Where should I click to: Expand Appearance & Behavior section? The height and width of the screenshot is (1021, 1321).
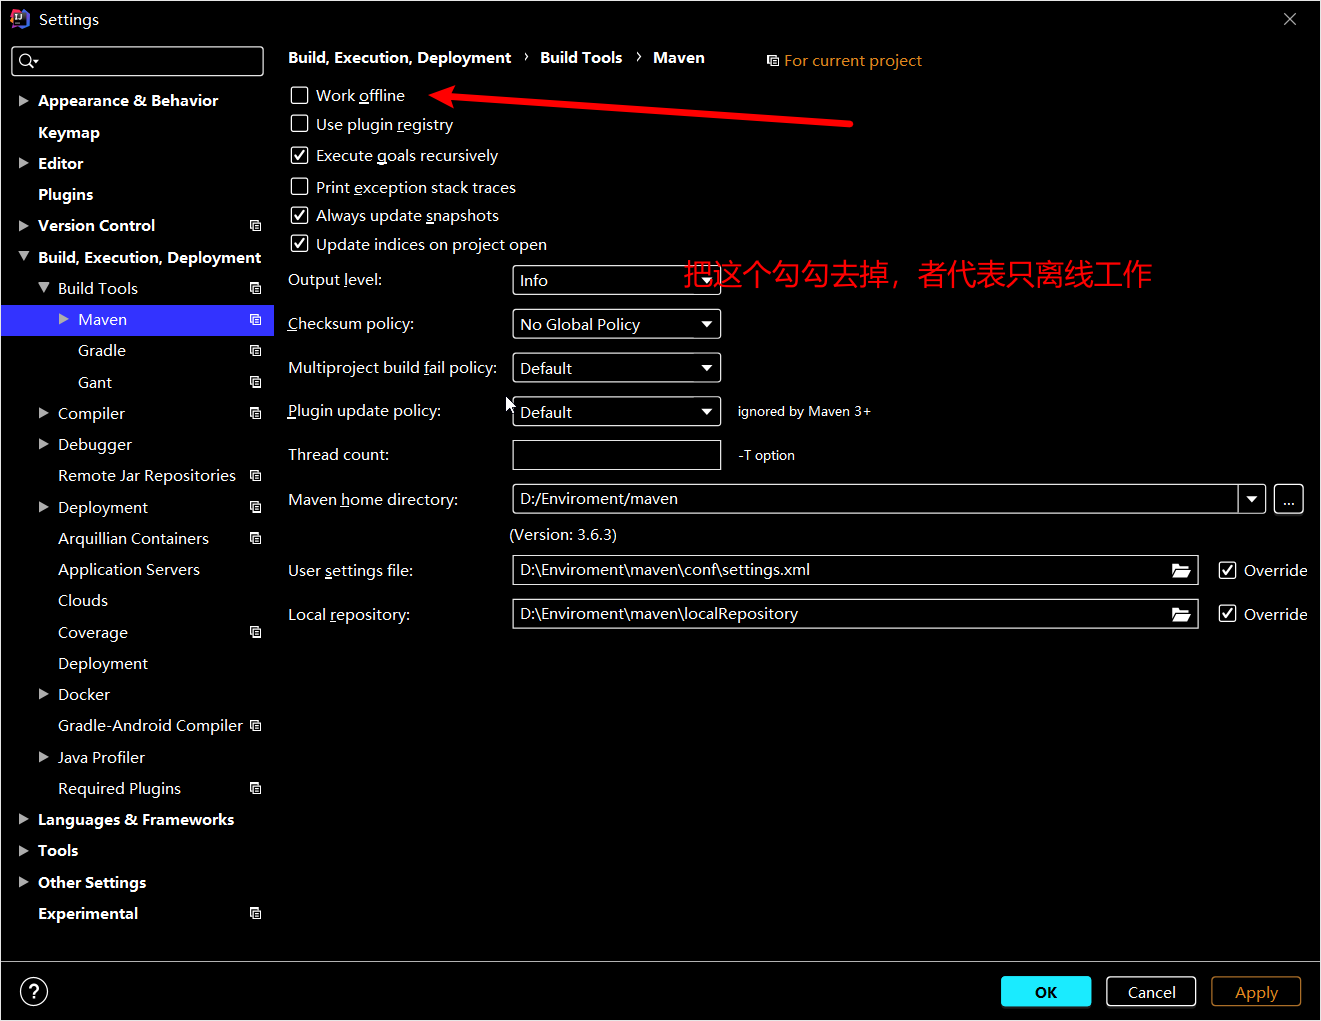(23, 101)
